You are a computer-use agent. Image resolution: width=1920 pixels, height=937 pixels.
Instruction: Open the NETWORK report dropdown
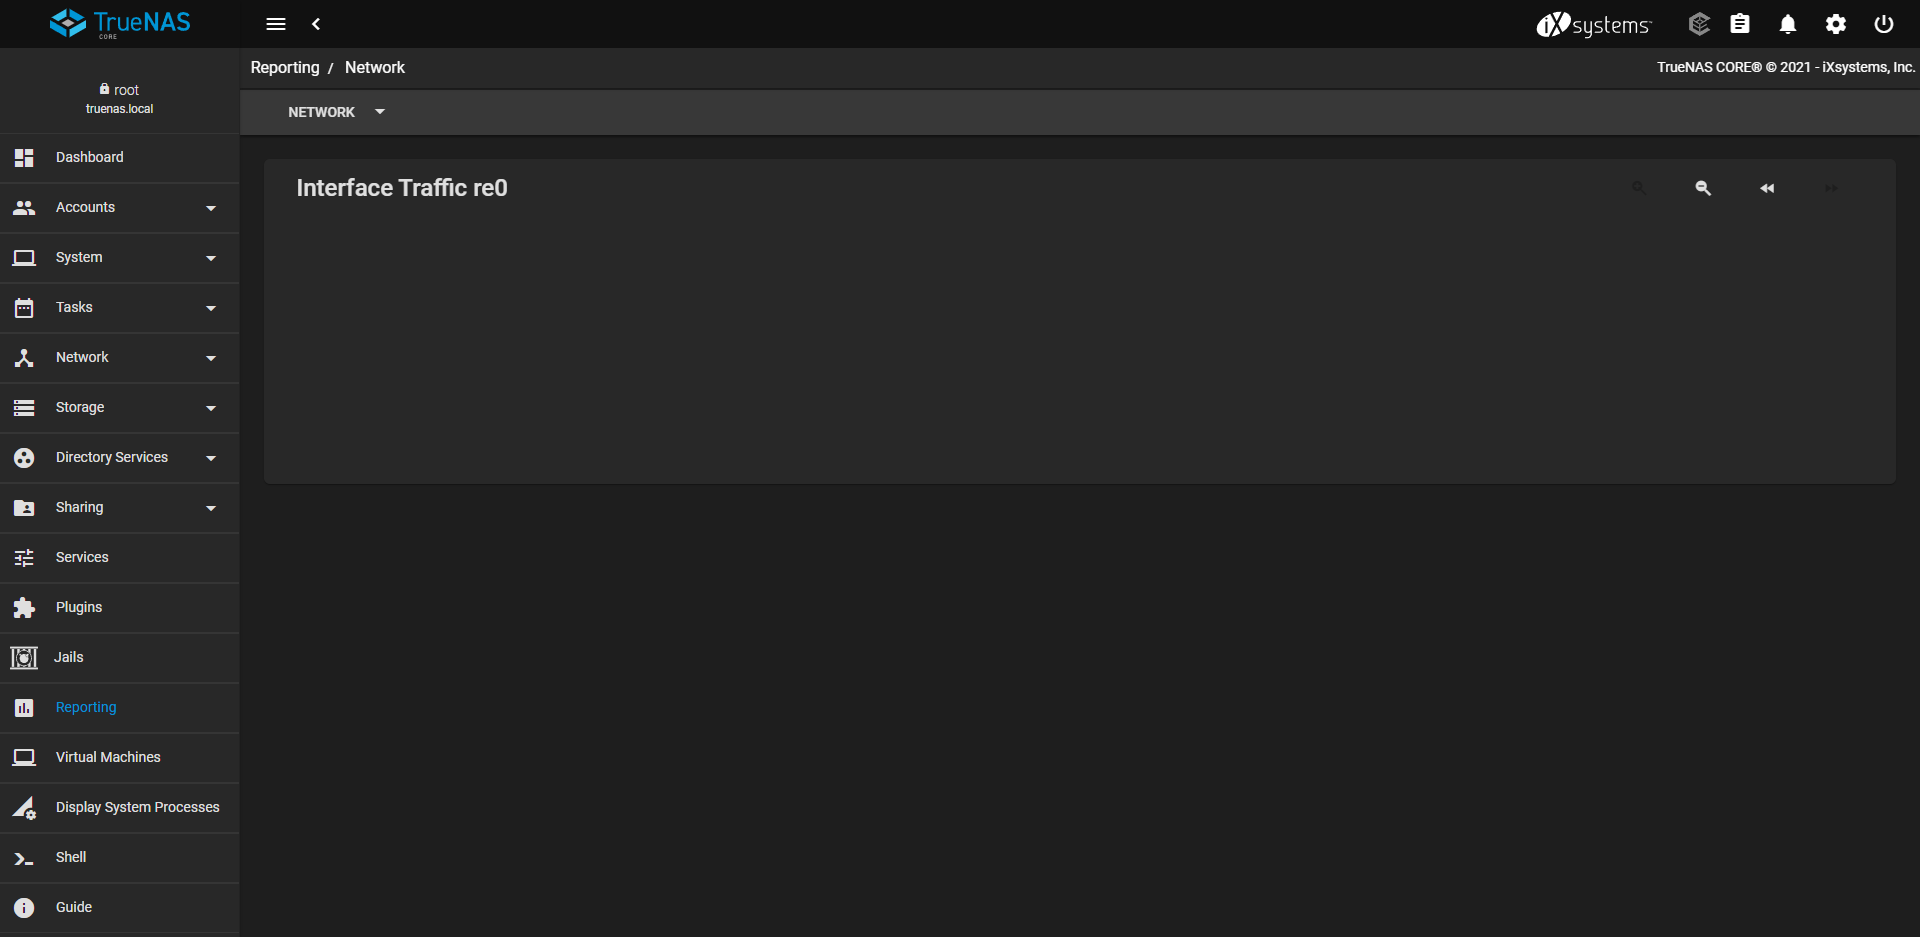pyautogui.click(x=336, y=112)
